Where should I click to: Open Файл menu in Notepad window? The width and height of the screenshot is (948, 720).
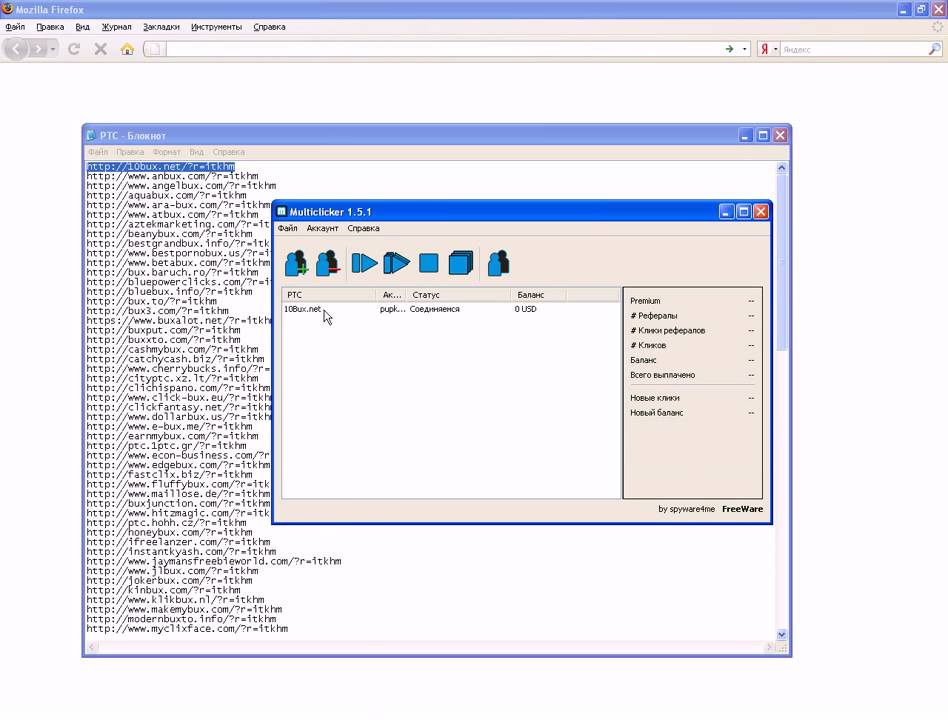(x=97, y=152)
